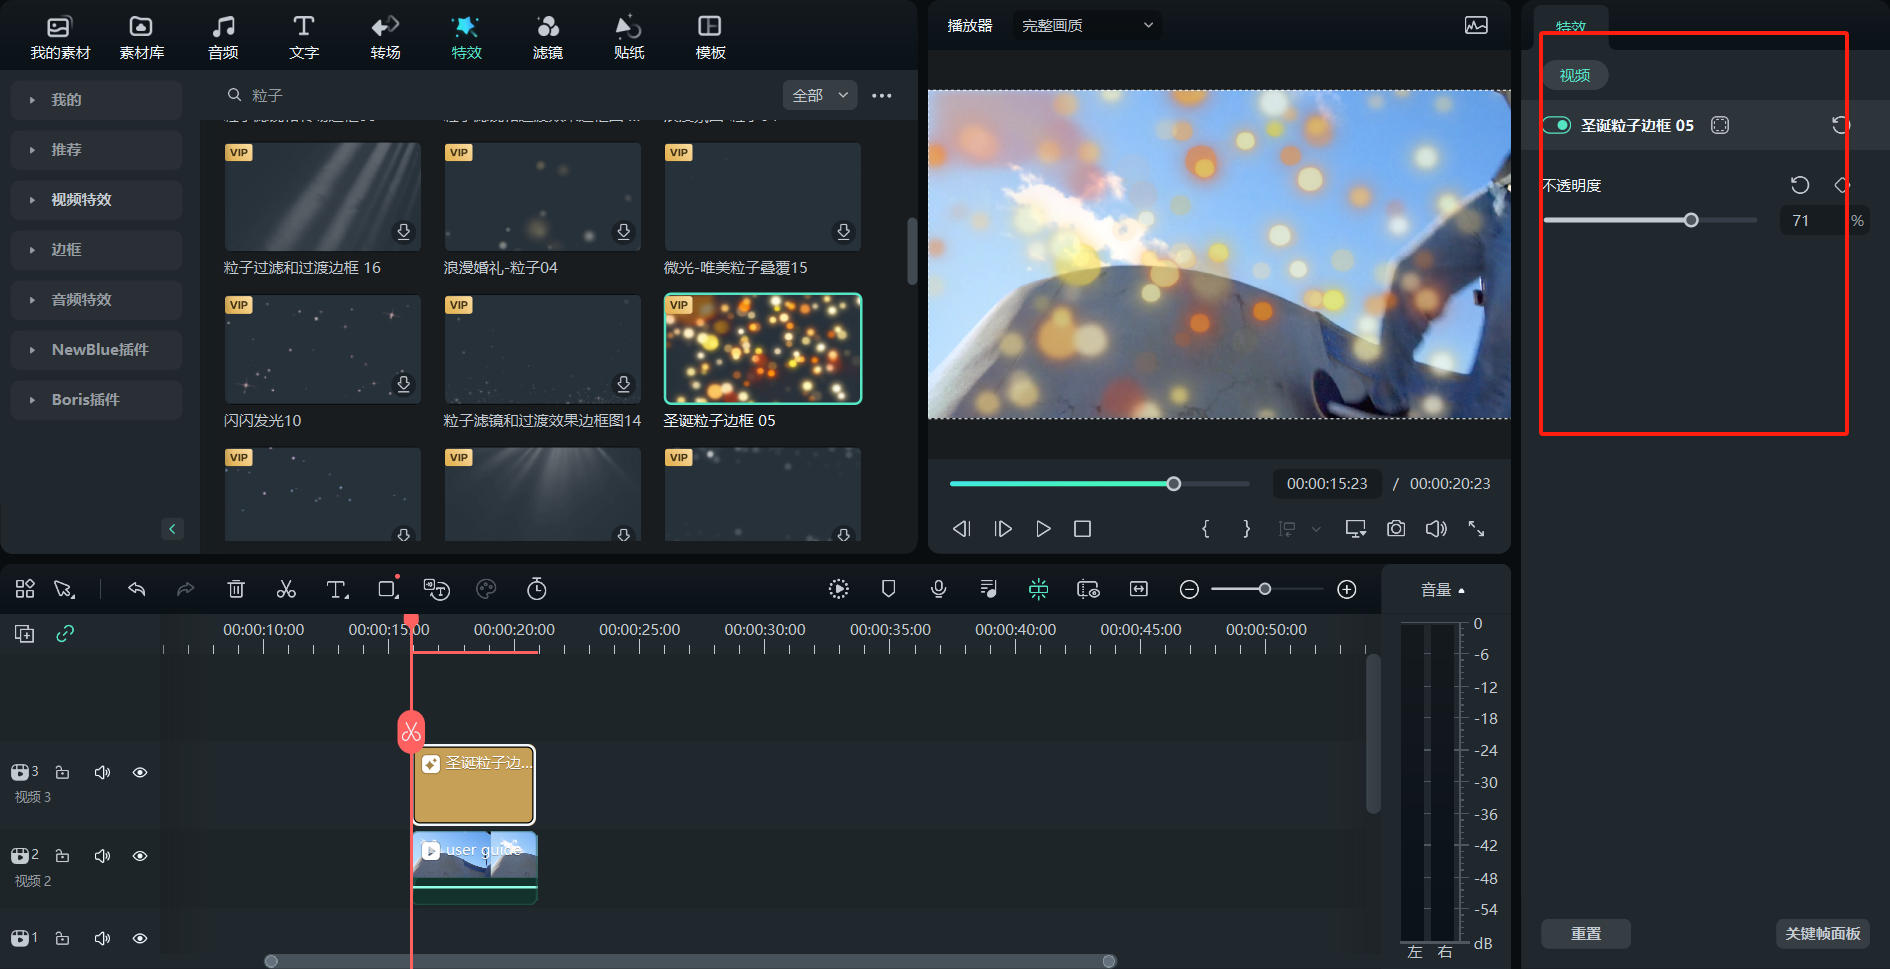Delete the selected clip with trash icon
1890x969 pixels.
pyautogui.click(x=236, y=589)
